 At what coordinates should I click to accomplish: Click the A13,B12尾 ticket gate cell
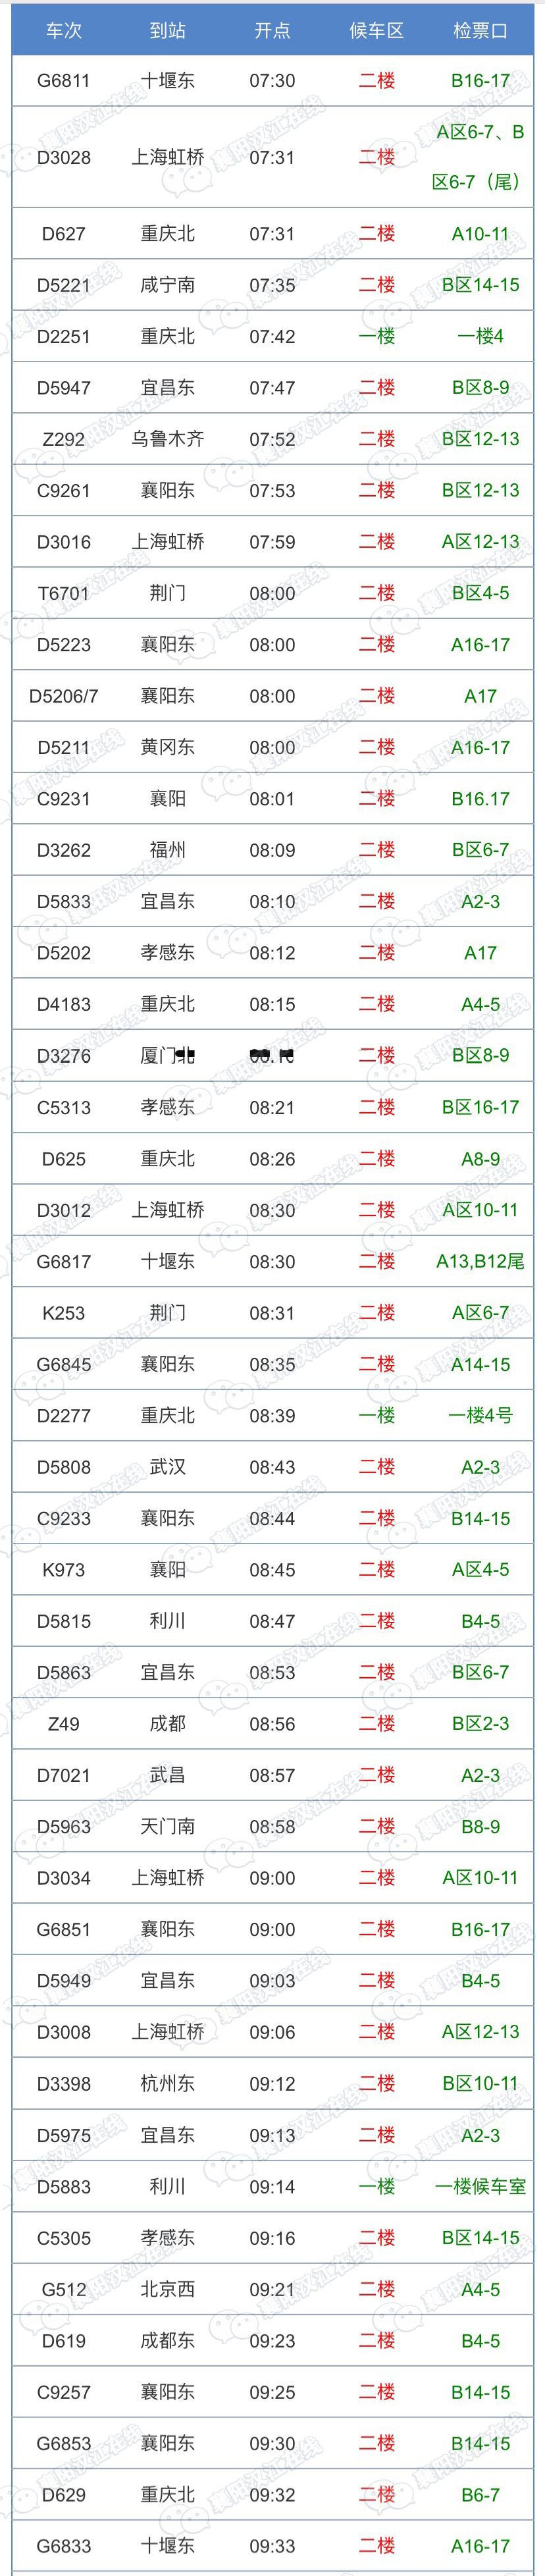(480, 1261)
